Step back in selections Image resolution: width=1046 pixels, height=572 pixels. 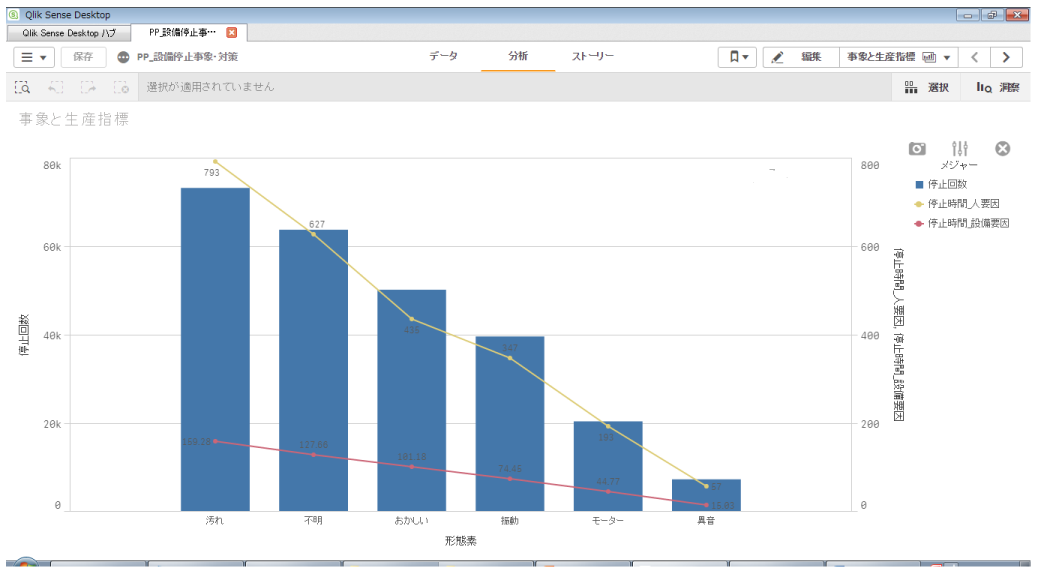[56, 87]
